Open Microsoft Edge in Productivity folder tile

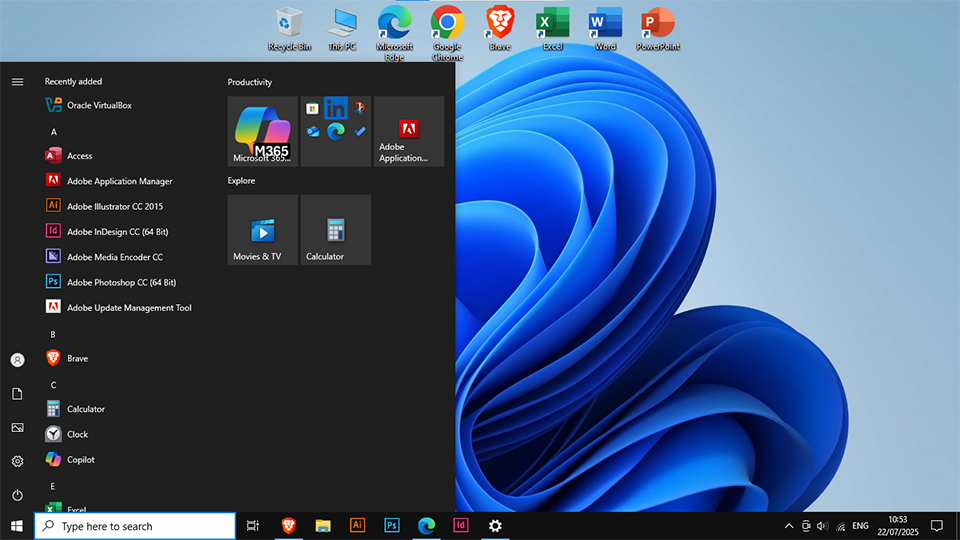point(336,132)
